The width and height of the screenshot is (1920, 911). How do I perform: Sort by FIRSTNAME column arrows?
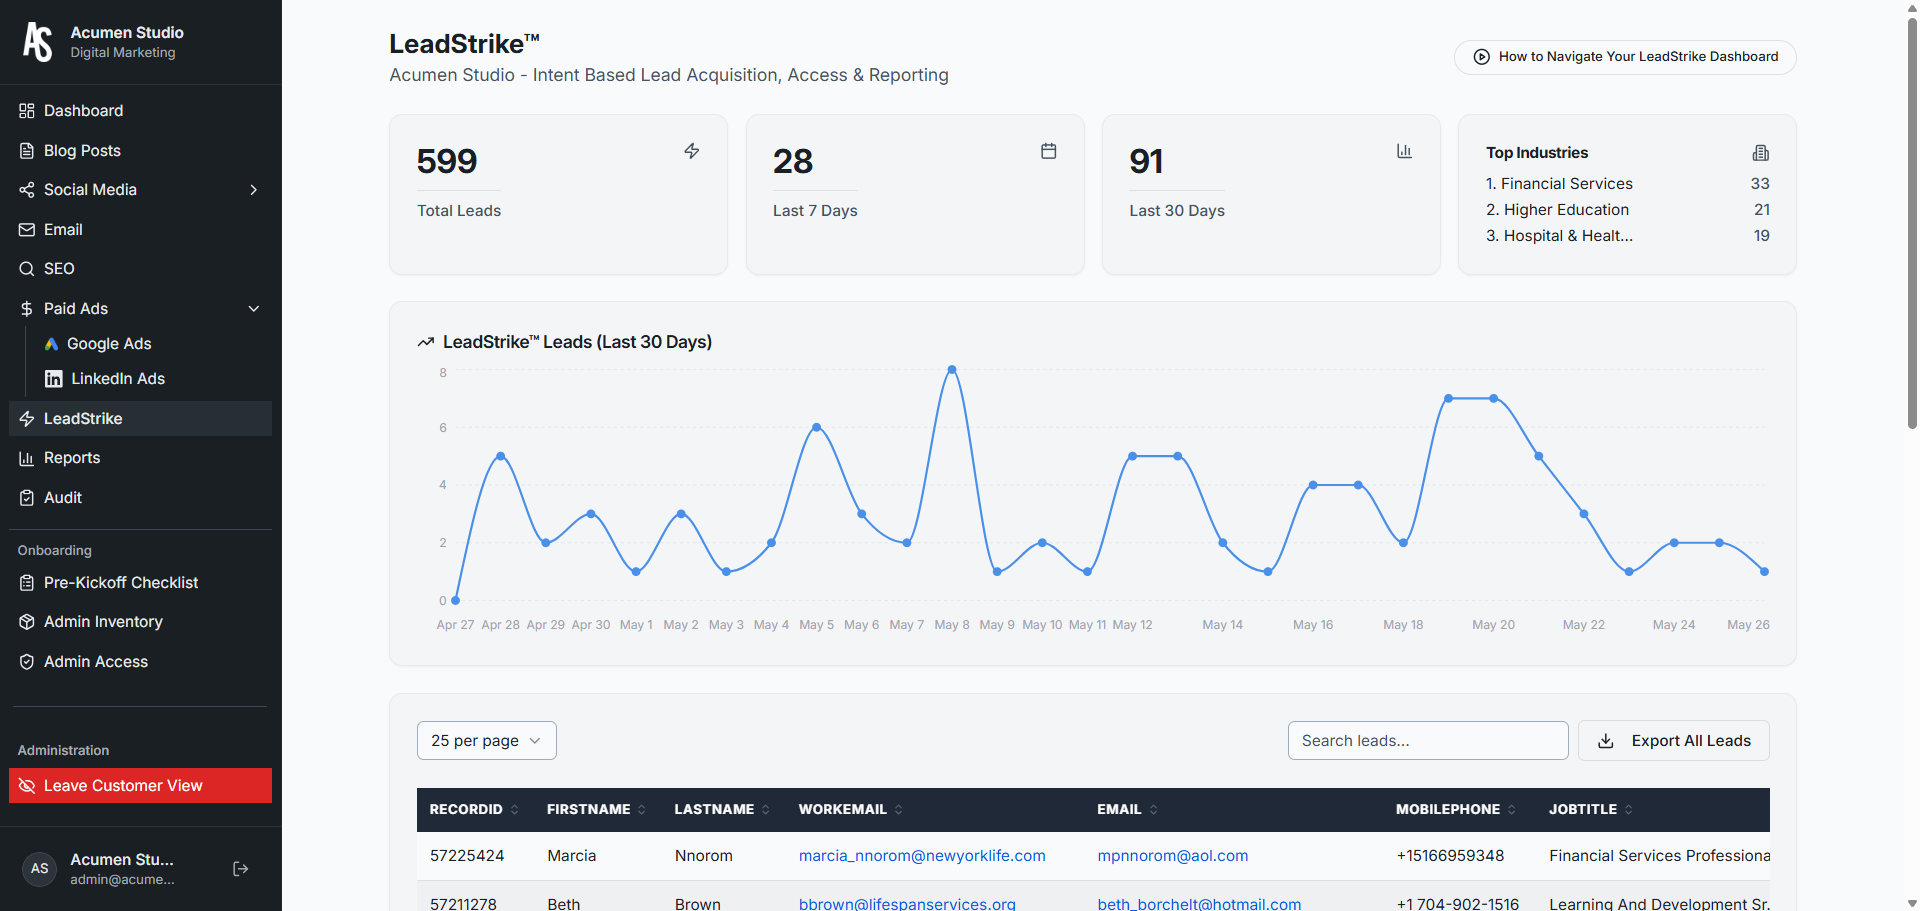pyautogui.click(x=642, y=810)
